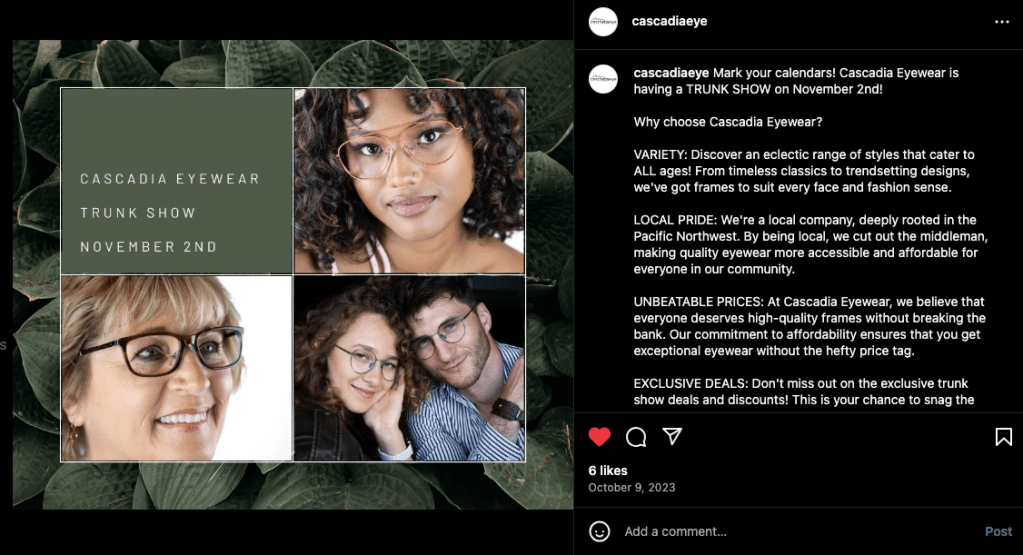The height and width of the screenshot is (555, 1023).
Task: View the 6 likes list
Action: tap(607, 470)
